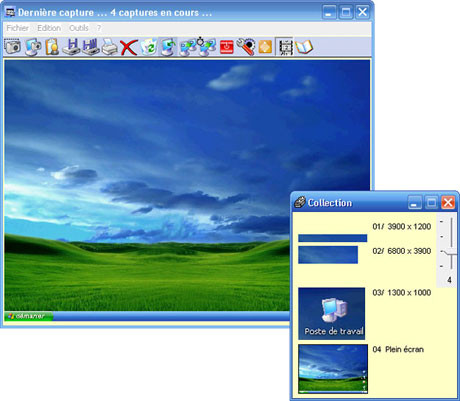Select the Plein écran capture thumbnail
This screenshot has height=401, width=460.
click(x=333, y=369)
